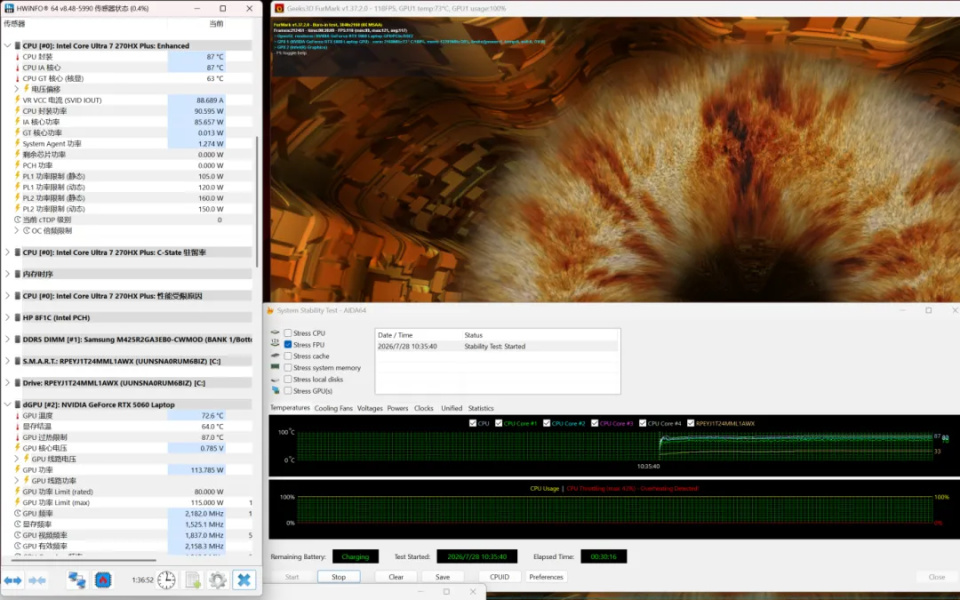Open CPUID from AIDA64 window
960x600 pixels.
point(500,577)
